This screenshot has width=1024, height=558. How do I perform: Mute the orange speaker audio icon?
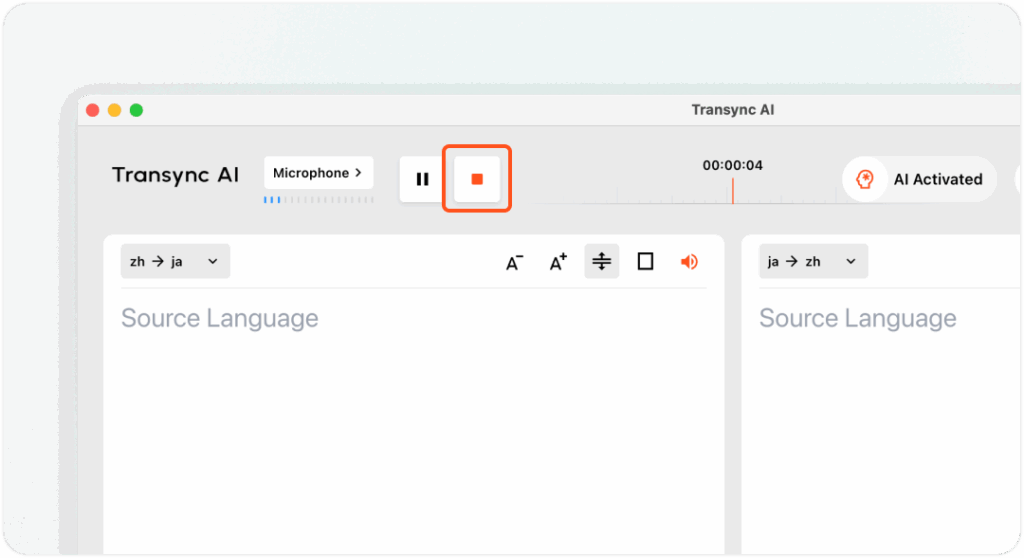click(689, 262)
